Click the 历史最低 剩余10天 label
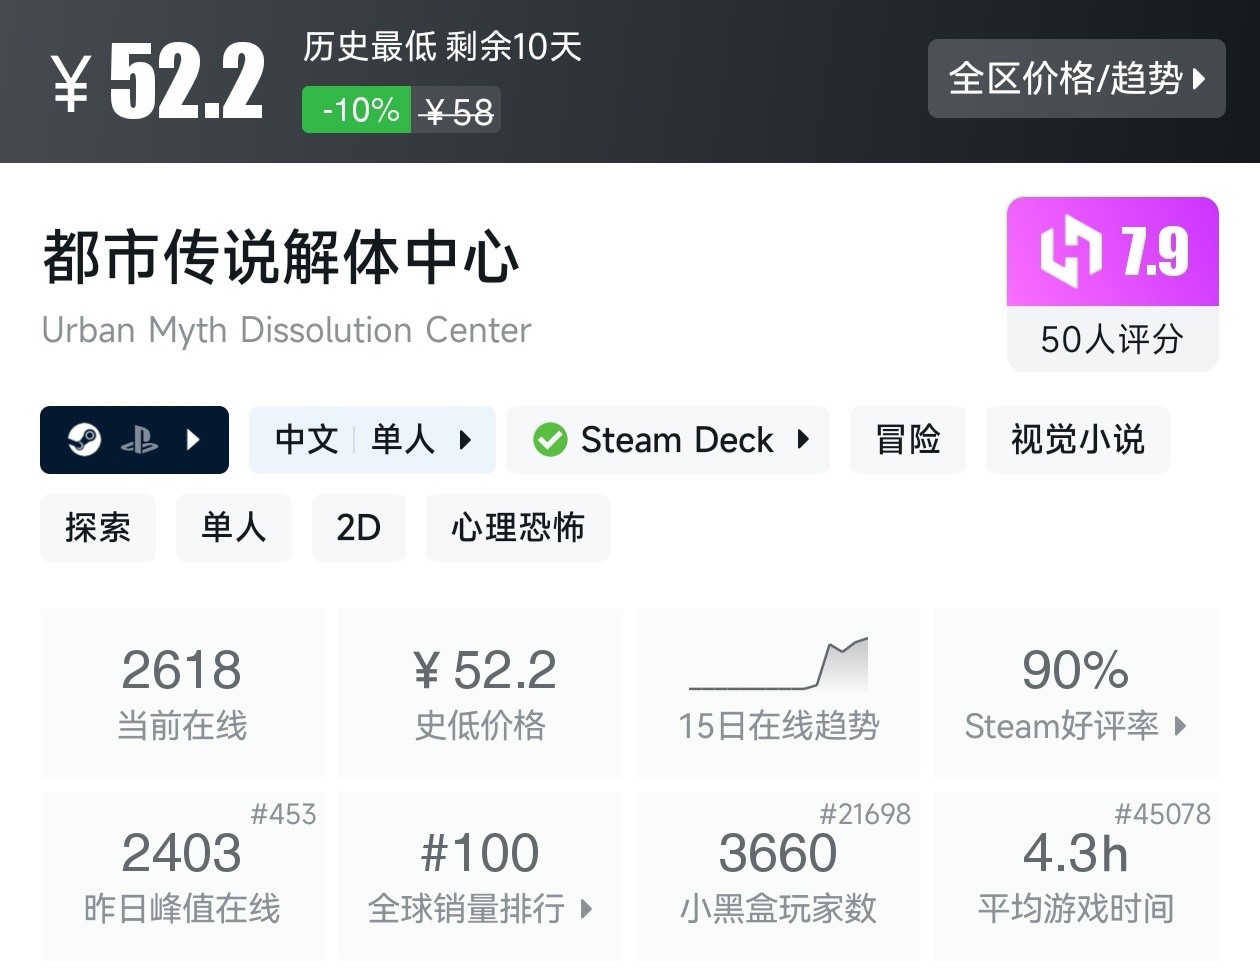Image resolution: width=1260 pixels, height=980 pixels. 442,46
